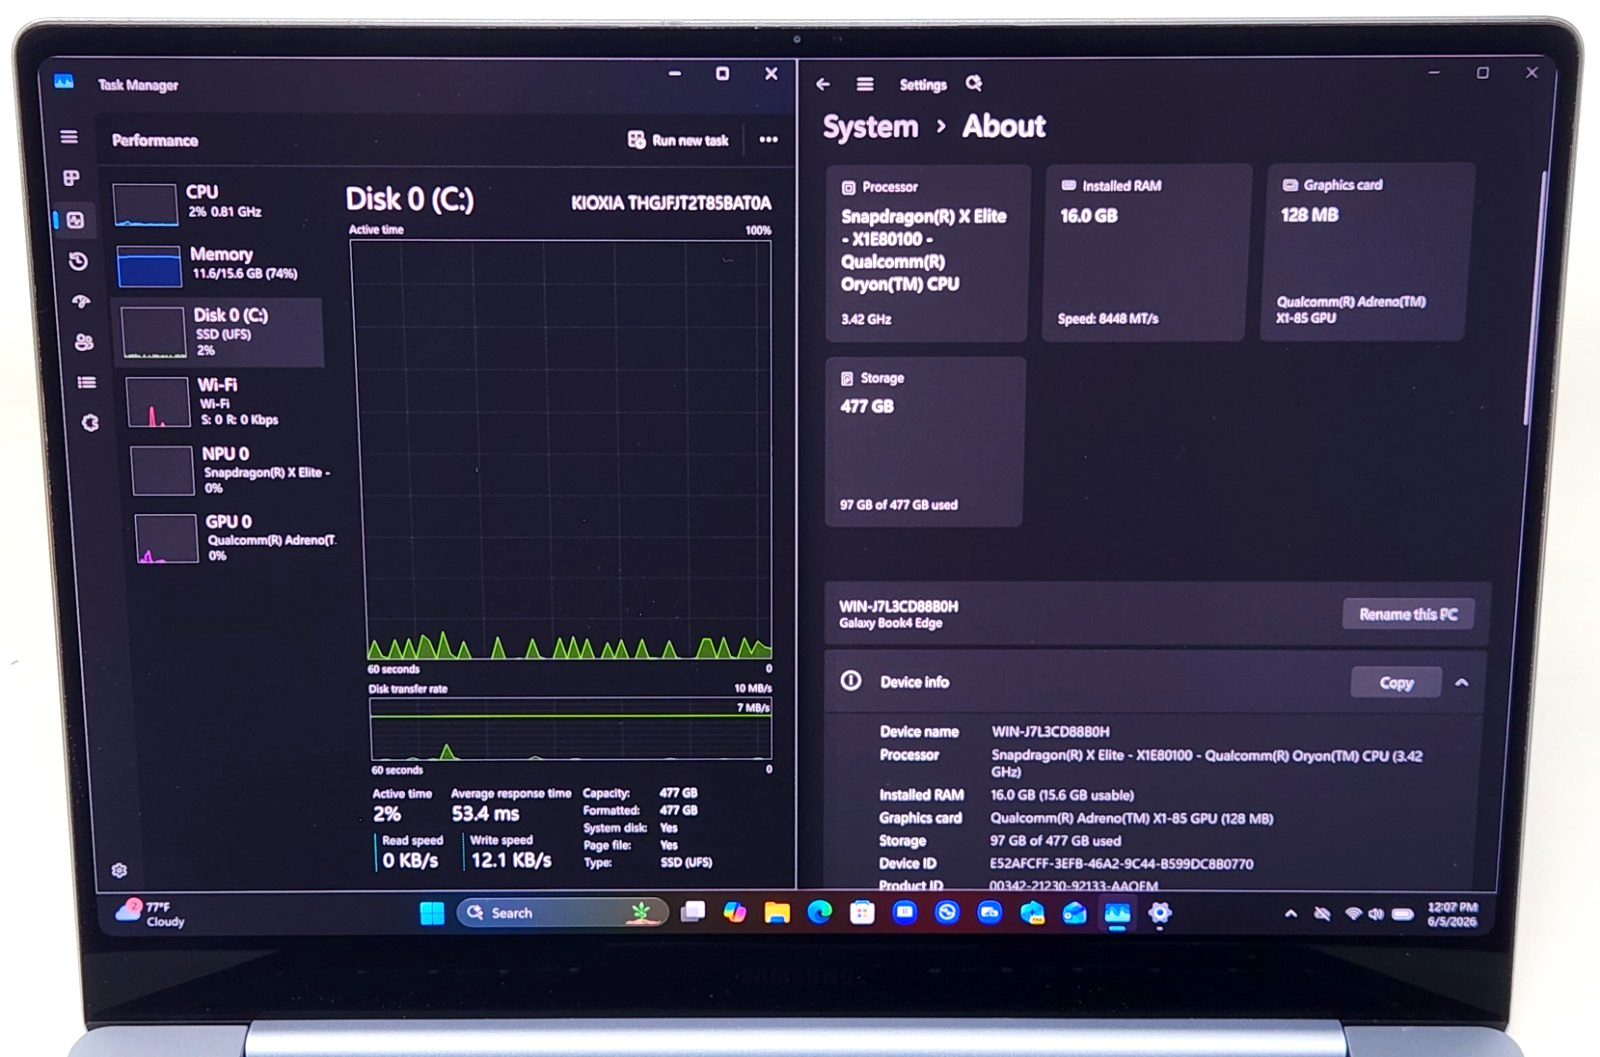Open Startup apps in Task Manager sidebar
The width and height of the screenshot is (1600, 1057).
coord(81,301)
